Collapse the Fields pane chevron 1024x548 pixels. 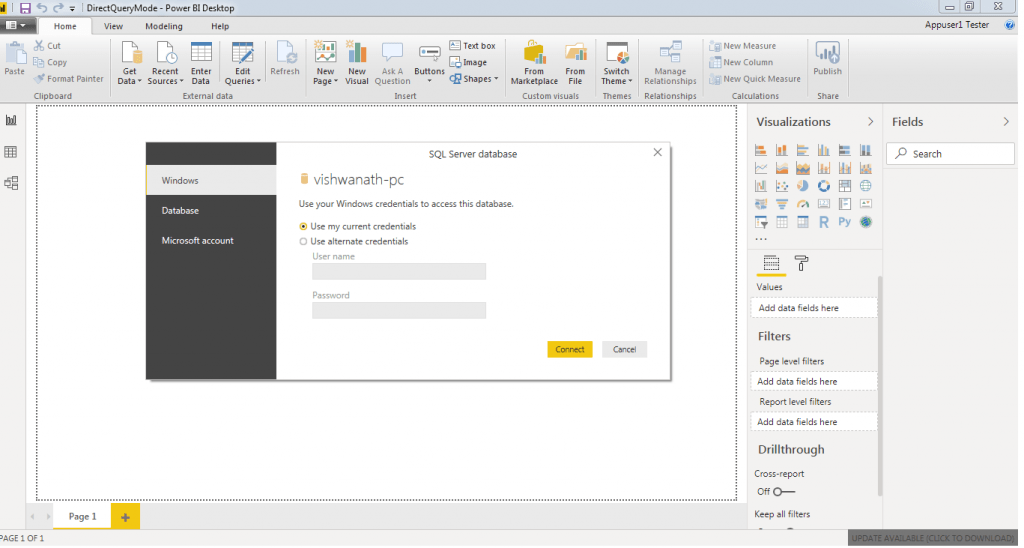point(1006,122)
